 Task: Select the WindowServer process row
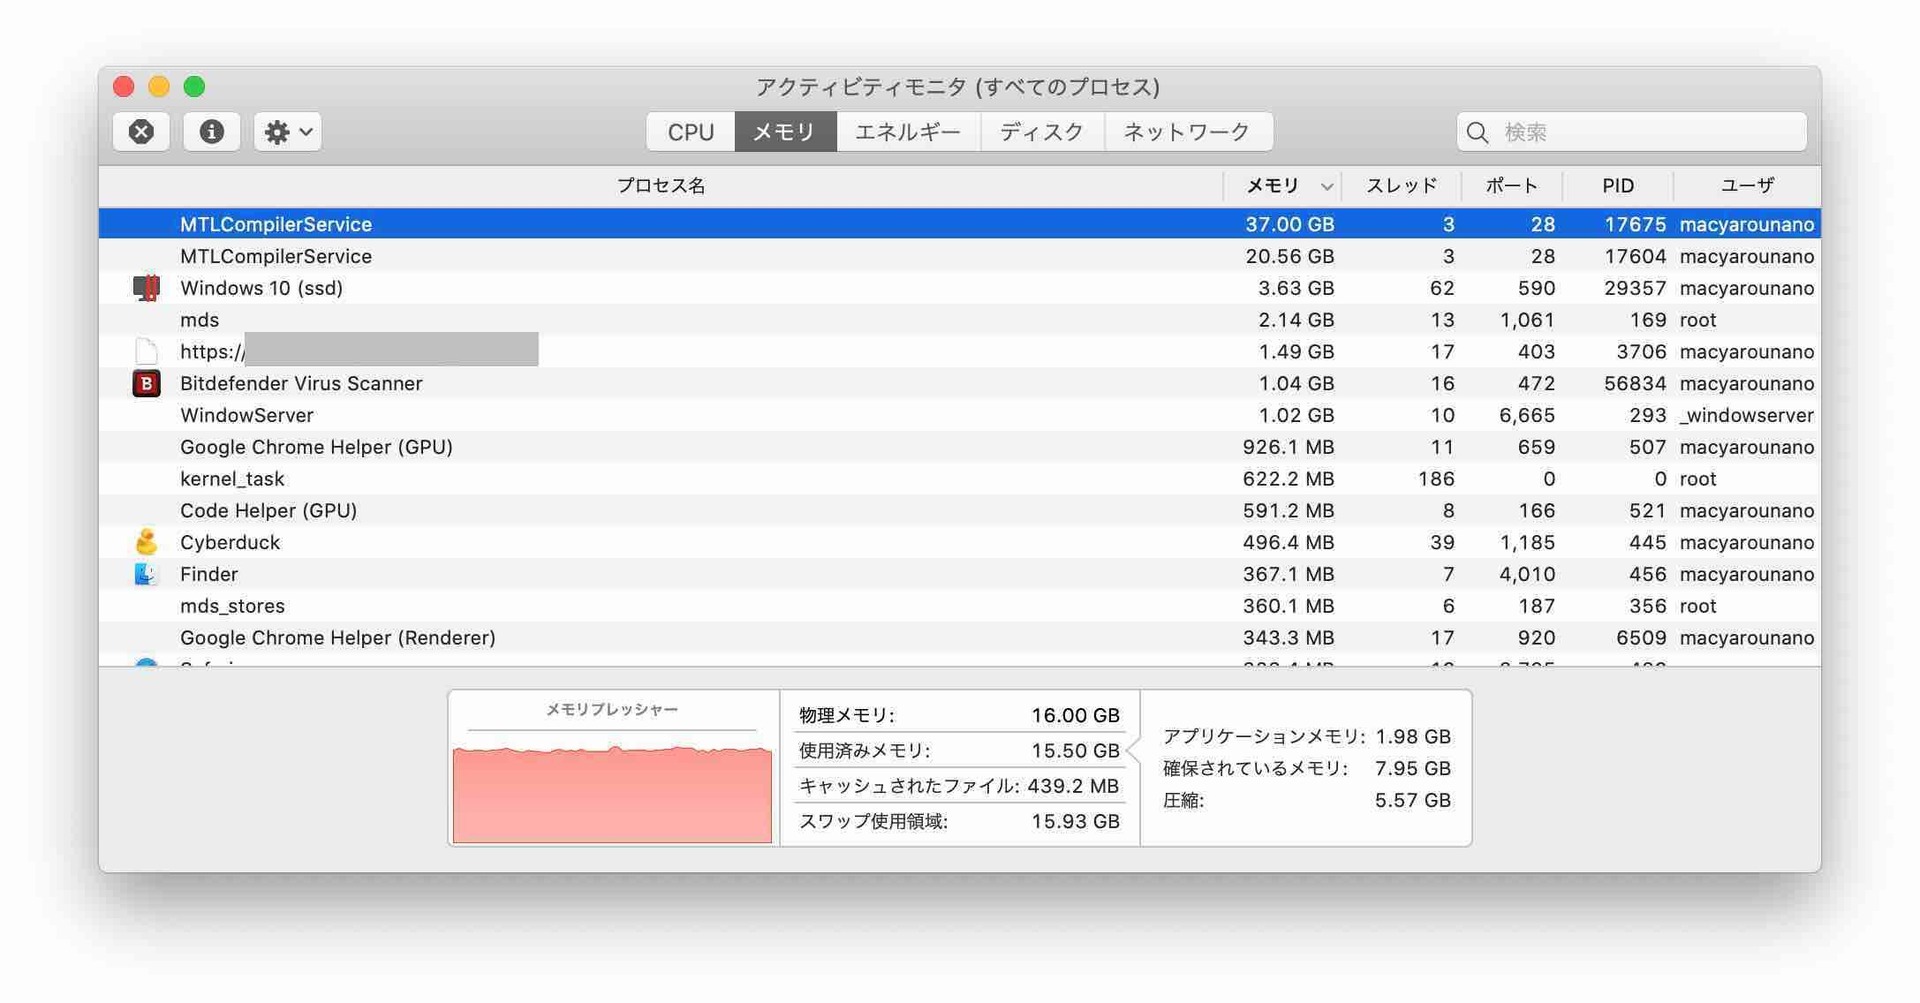960,415
